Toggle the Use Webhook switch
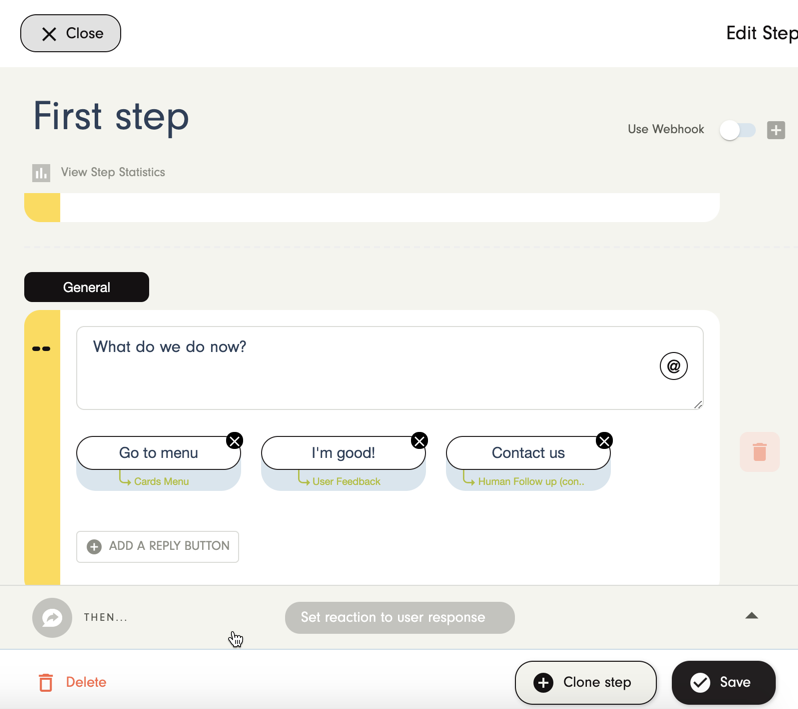The width and height of the screenshot is (798, 709). [737, 130]
